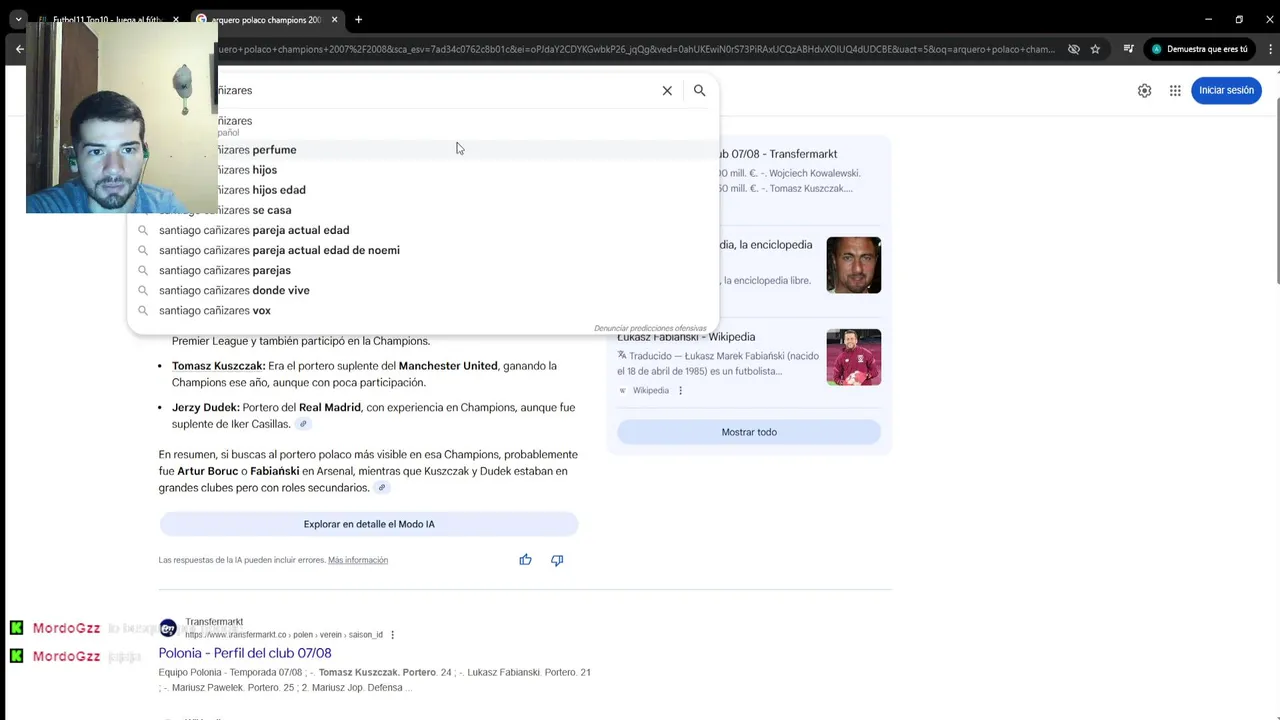
Task: Open the Demuestra que eres tú profile chip
Action: pyautogui.click(x=1200, y=49)
